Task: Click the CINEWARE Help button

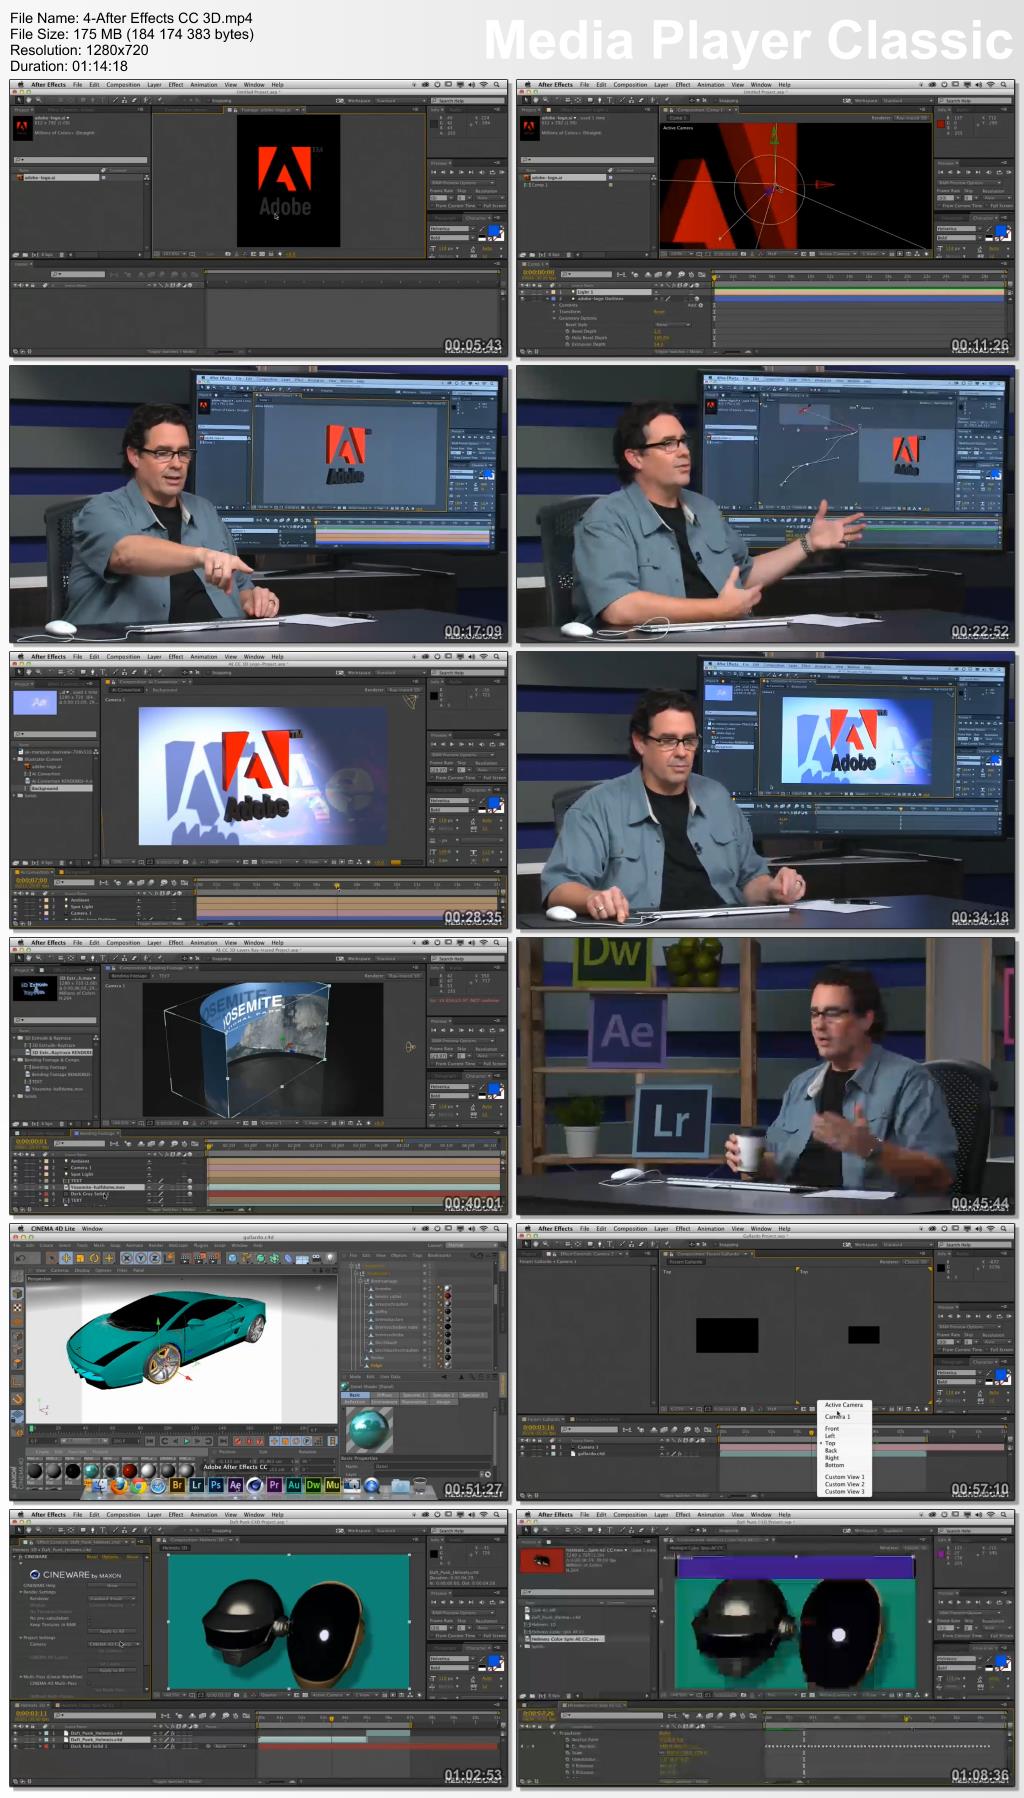Action: (x=112, y=1585)
